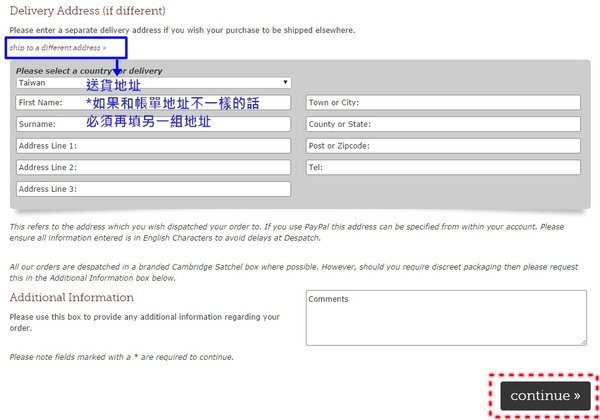Click inside the Comments text area
Viewport: 600px width, 420px height.
point(446,318)
